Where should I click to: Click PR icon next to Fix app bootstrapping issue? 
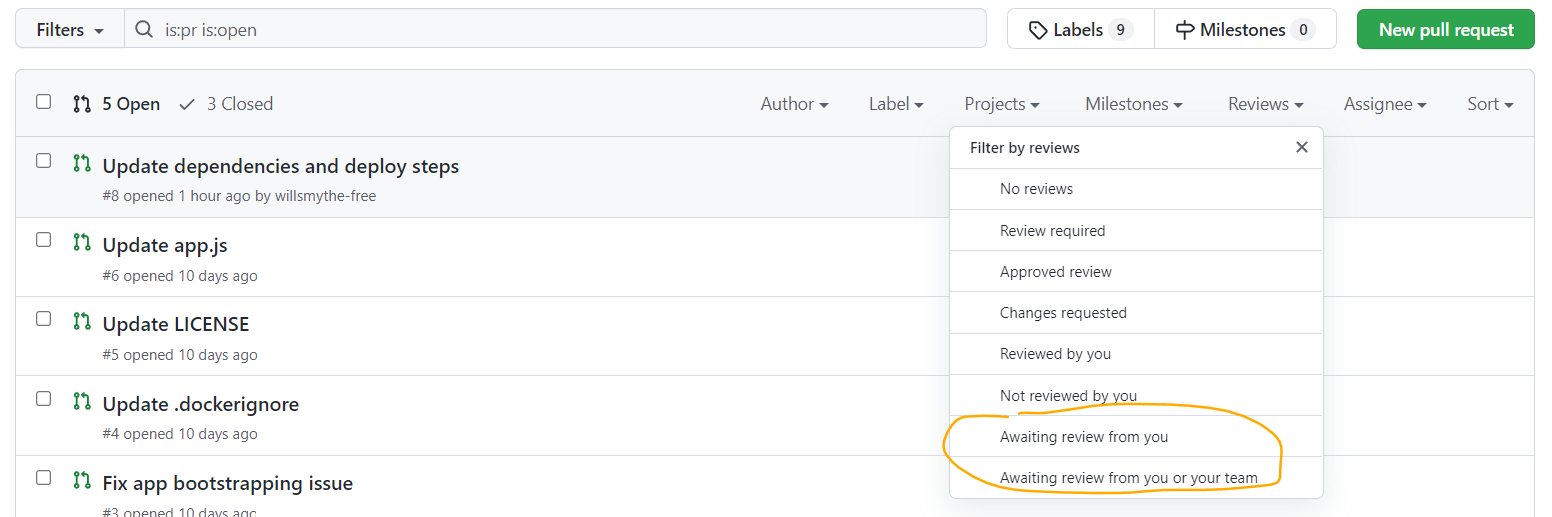82,480
